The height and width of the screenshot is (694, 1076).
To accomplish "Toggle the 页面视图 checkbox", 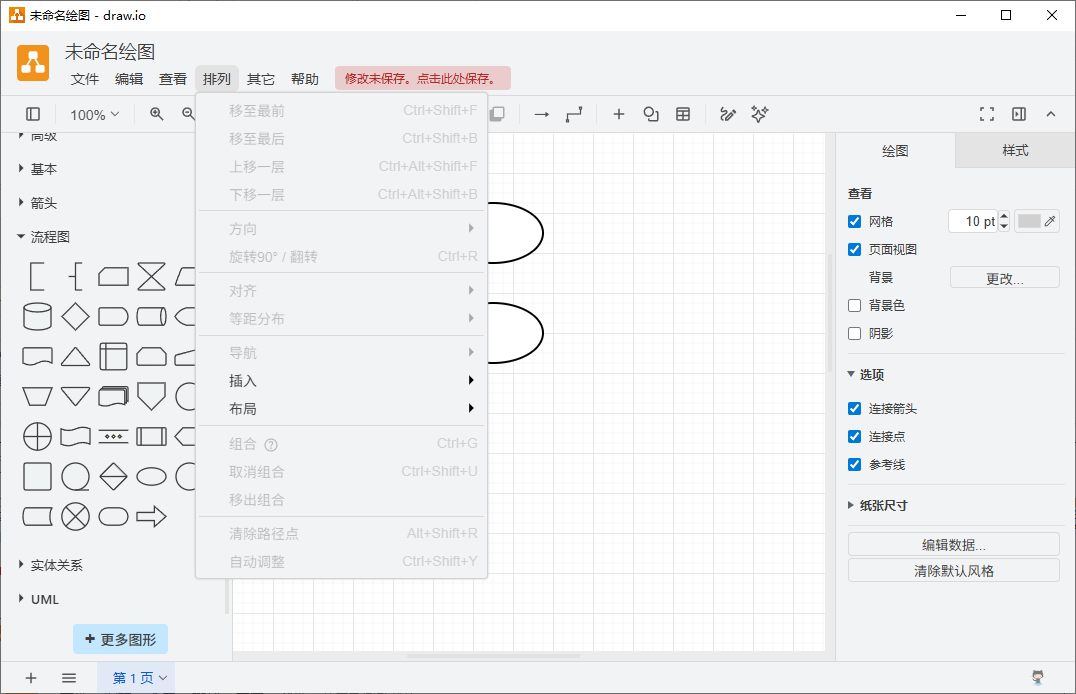I will [854, 249].
